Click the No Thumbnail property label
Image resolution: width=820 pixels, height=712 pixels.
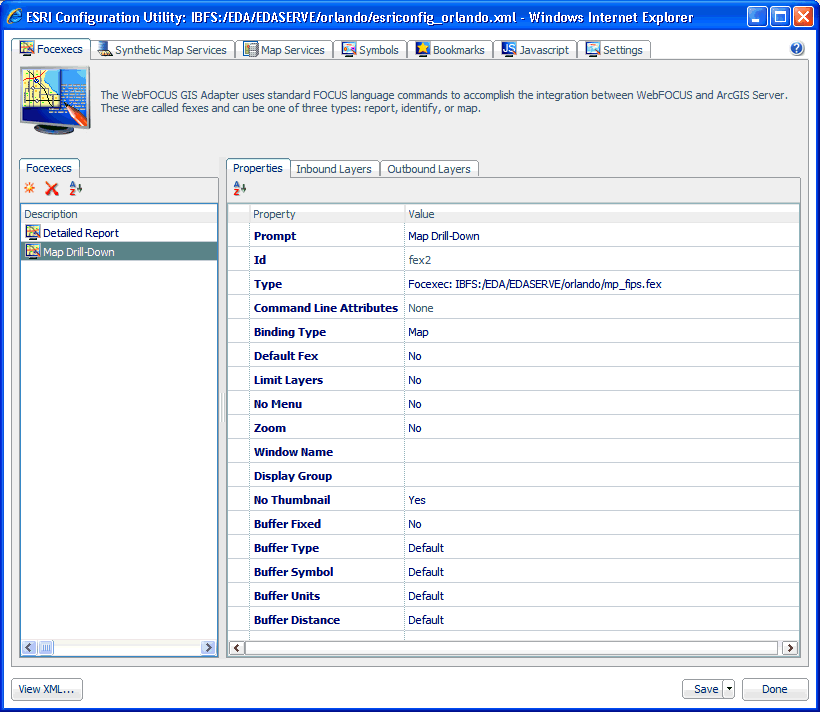pyautogui.click(x=292, y=500)
